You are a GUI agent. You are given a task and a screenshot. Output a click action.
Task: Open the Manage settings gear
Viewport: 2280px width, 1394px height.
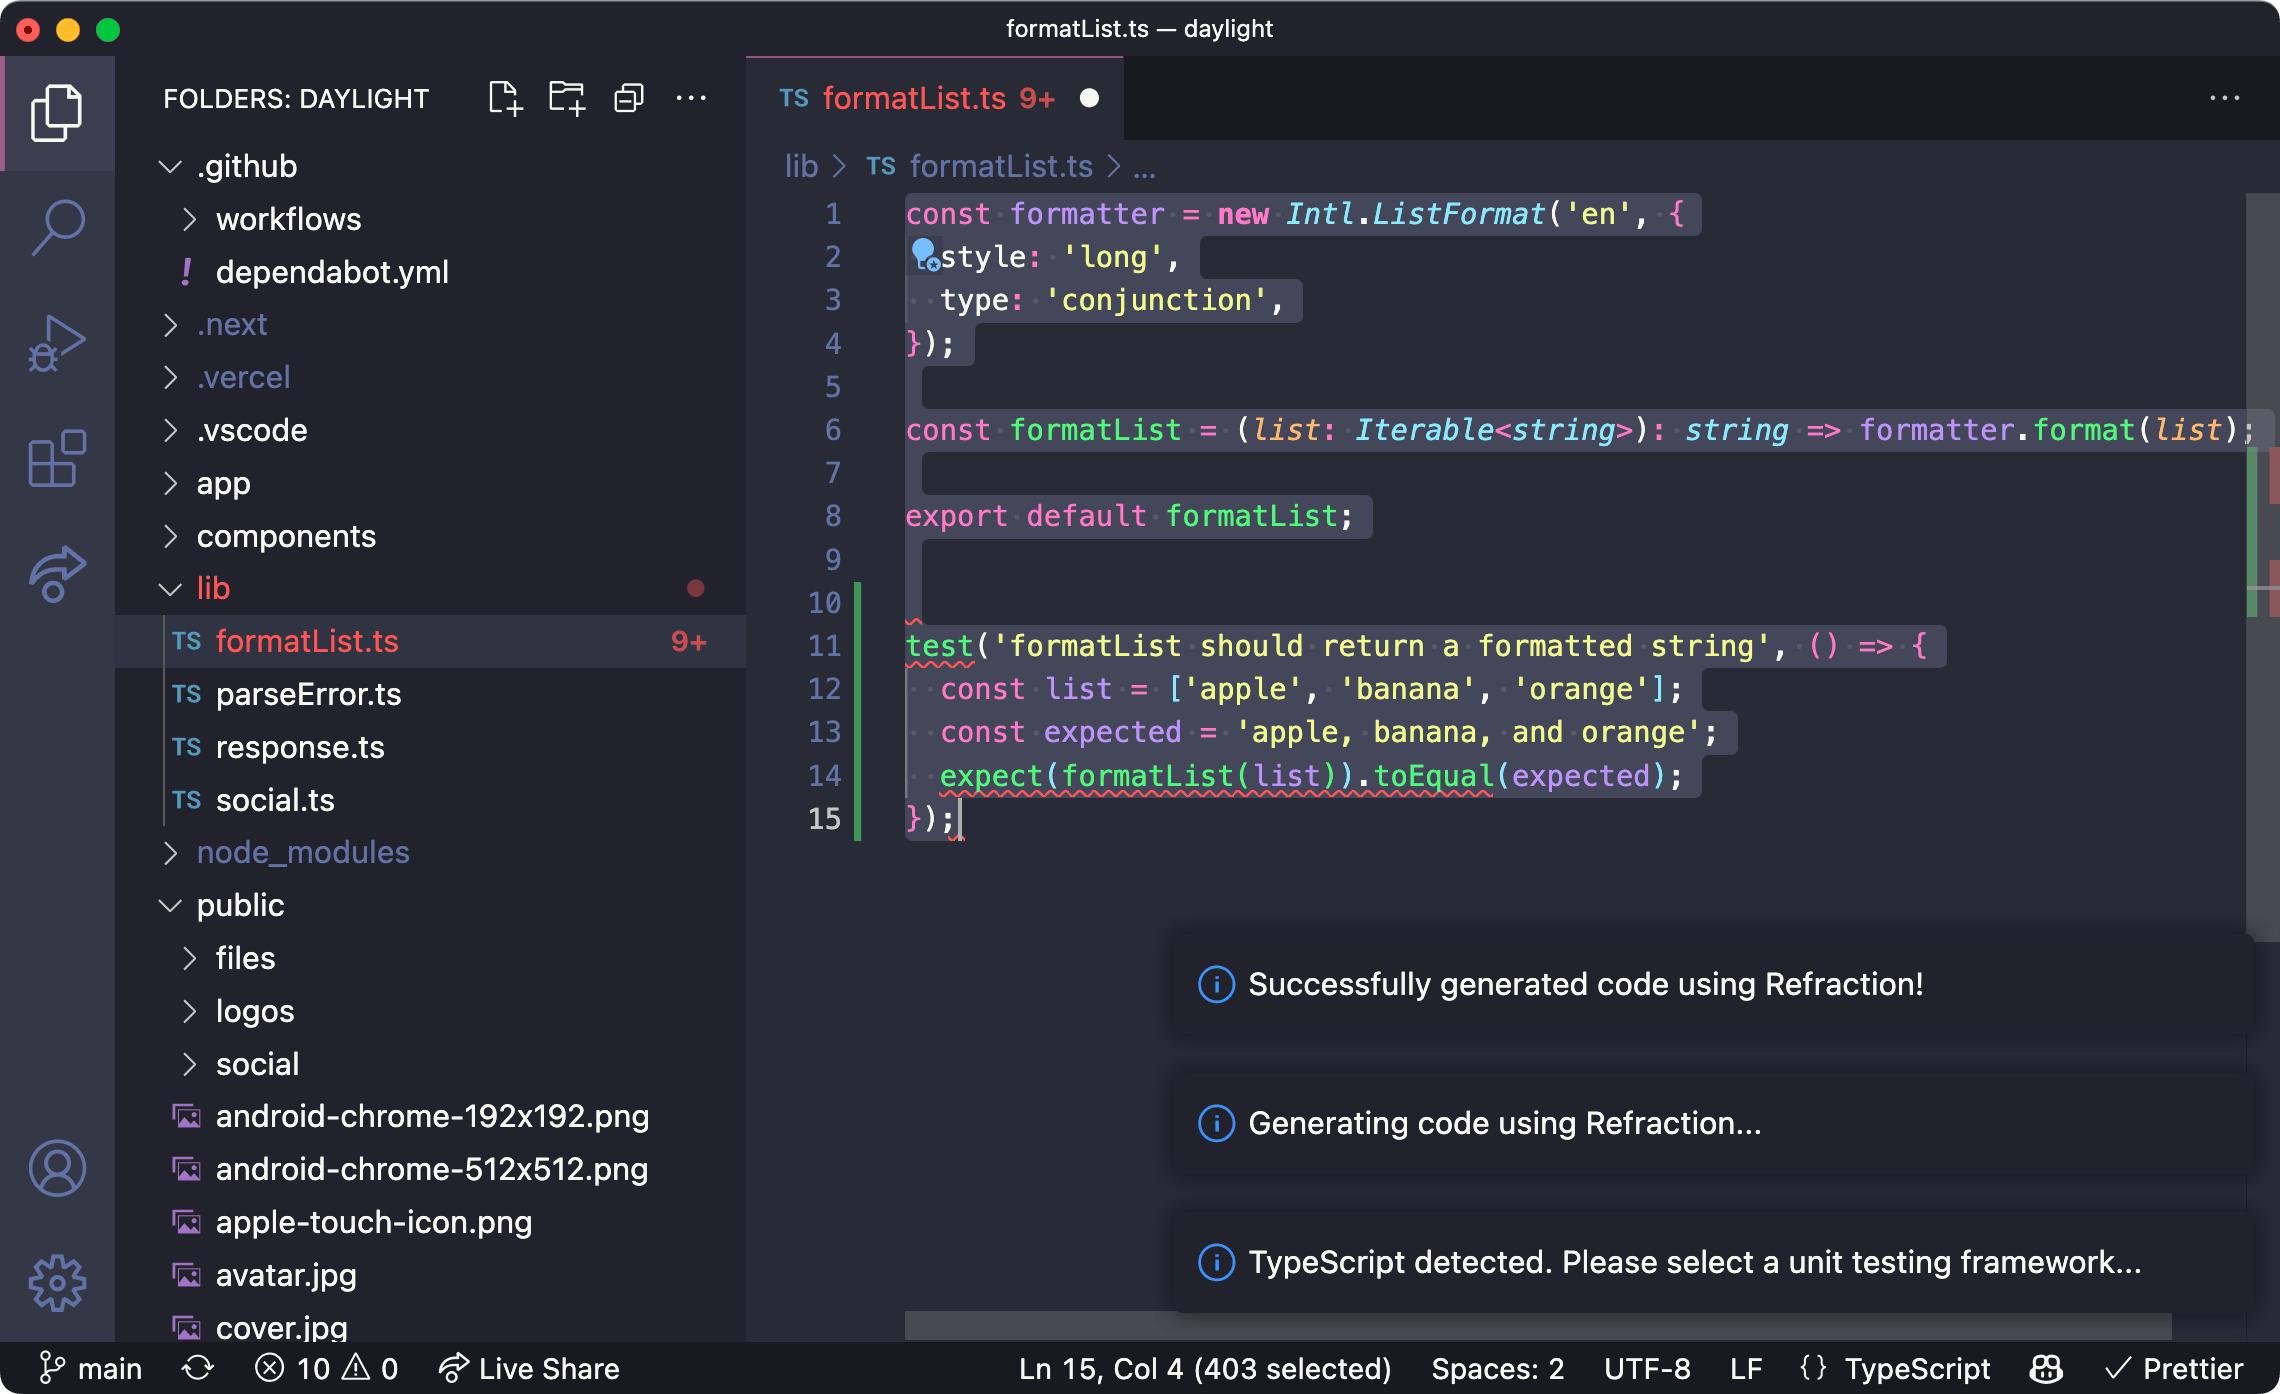(x=58, y=1283)
